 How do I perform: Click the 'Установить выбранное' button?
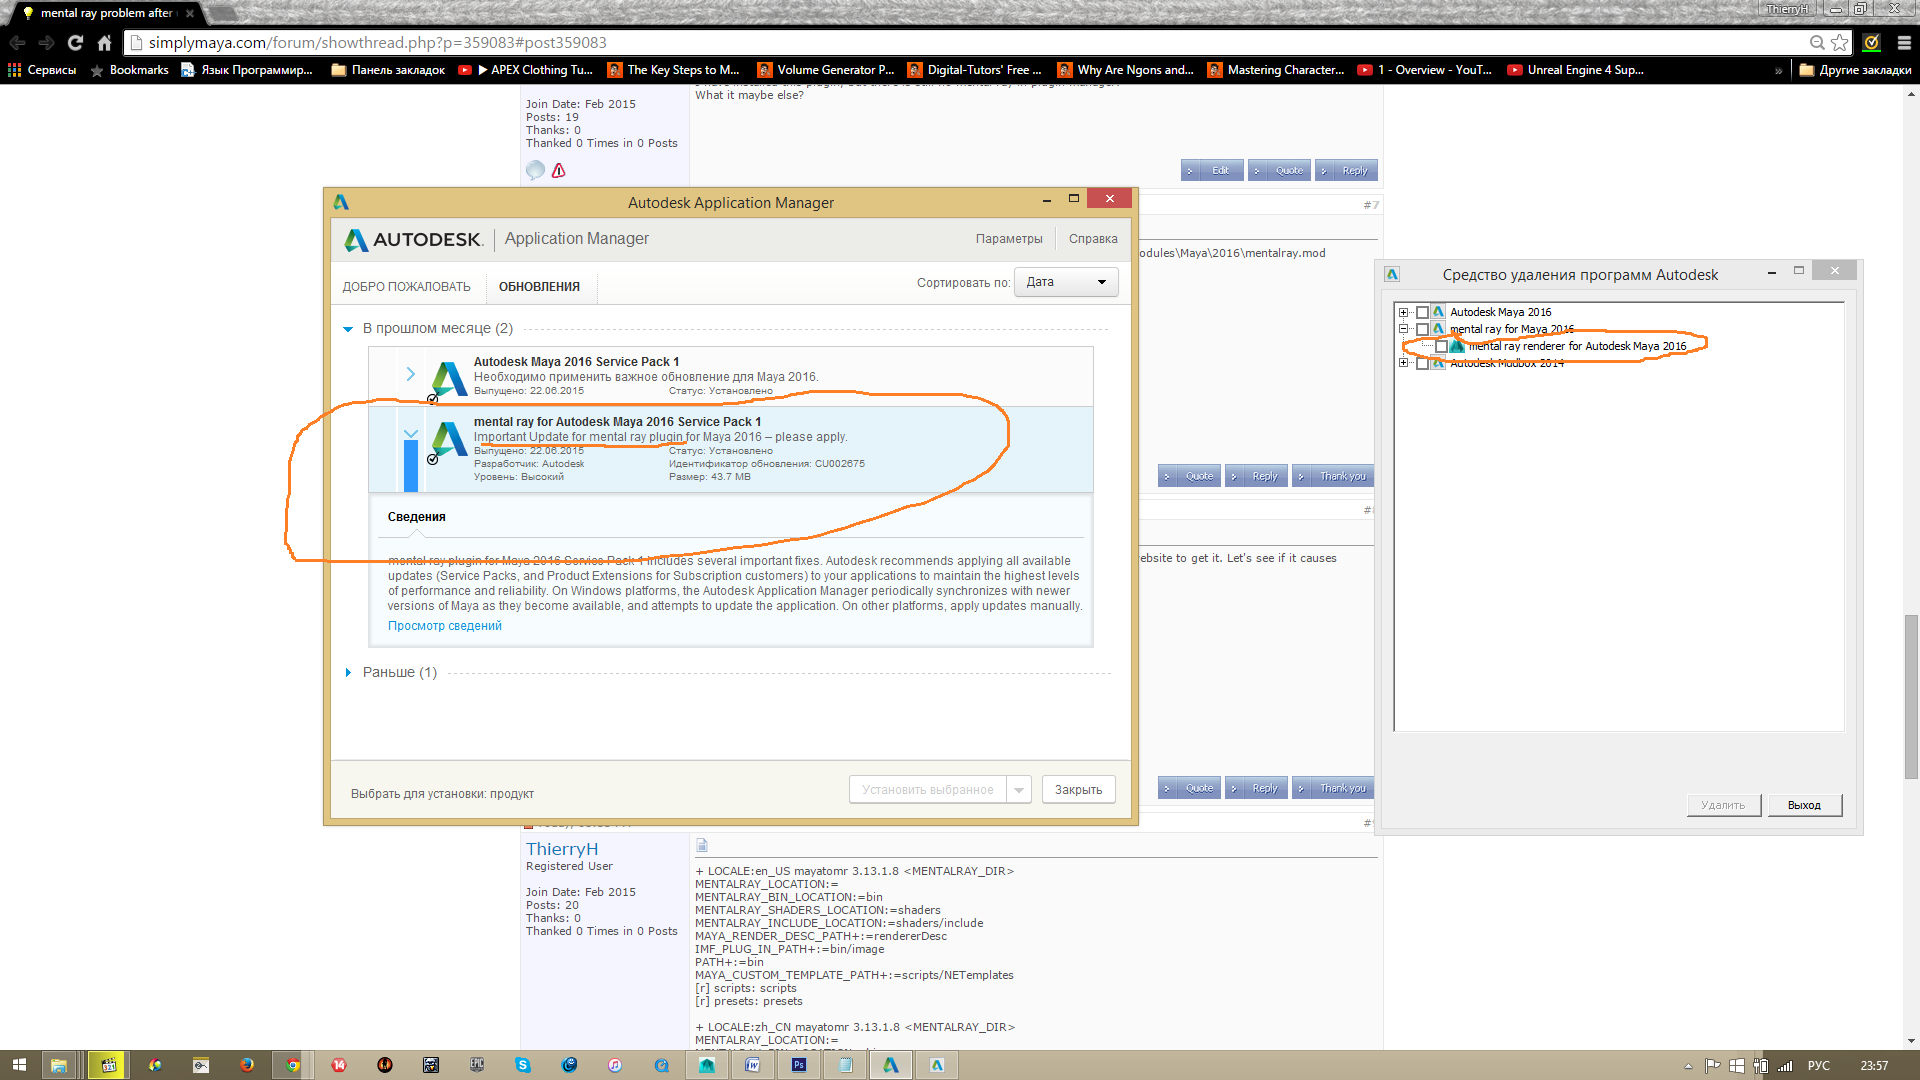(x=928, y=790)
